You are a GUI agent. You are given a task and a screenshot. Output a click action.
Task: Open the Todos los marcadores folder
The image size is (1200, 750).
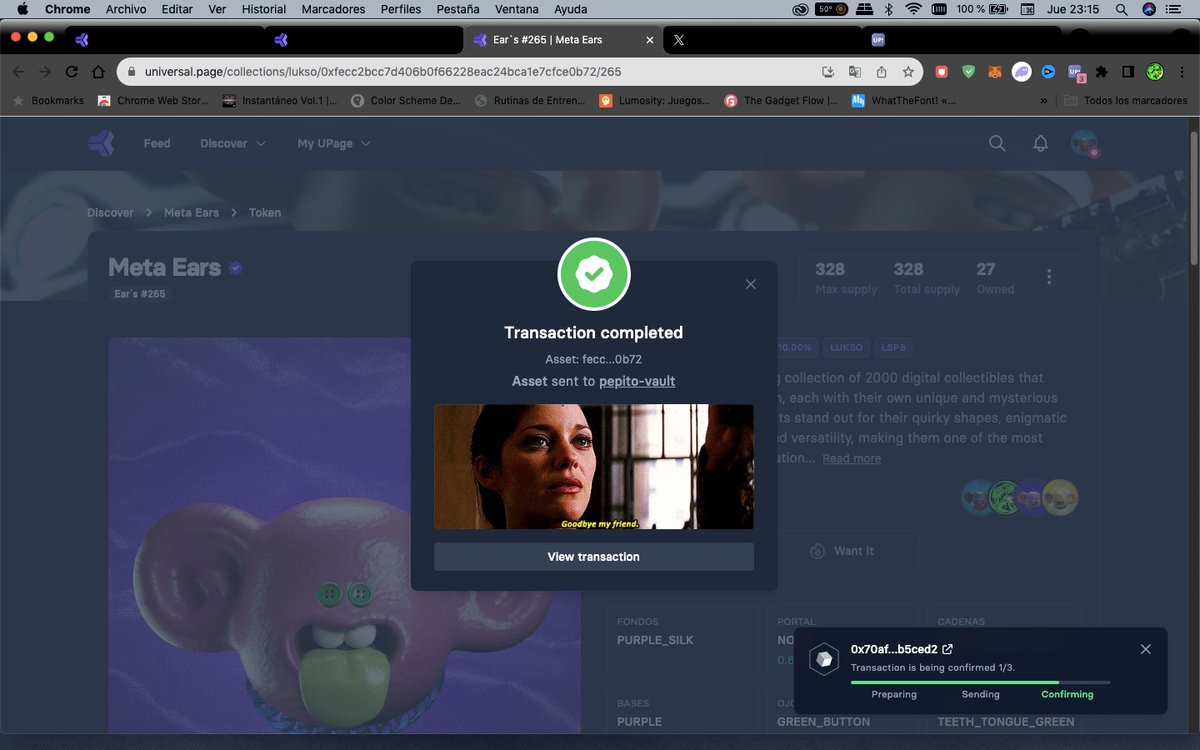point(1126,100)
